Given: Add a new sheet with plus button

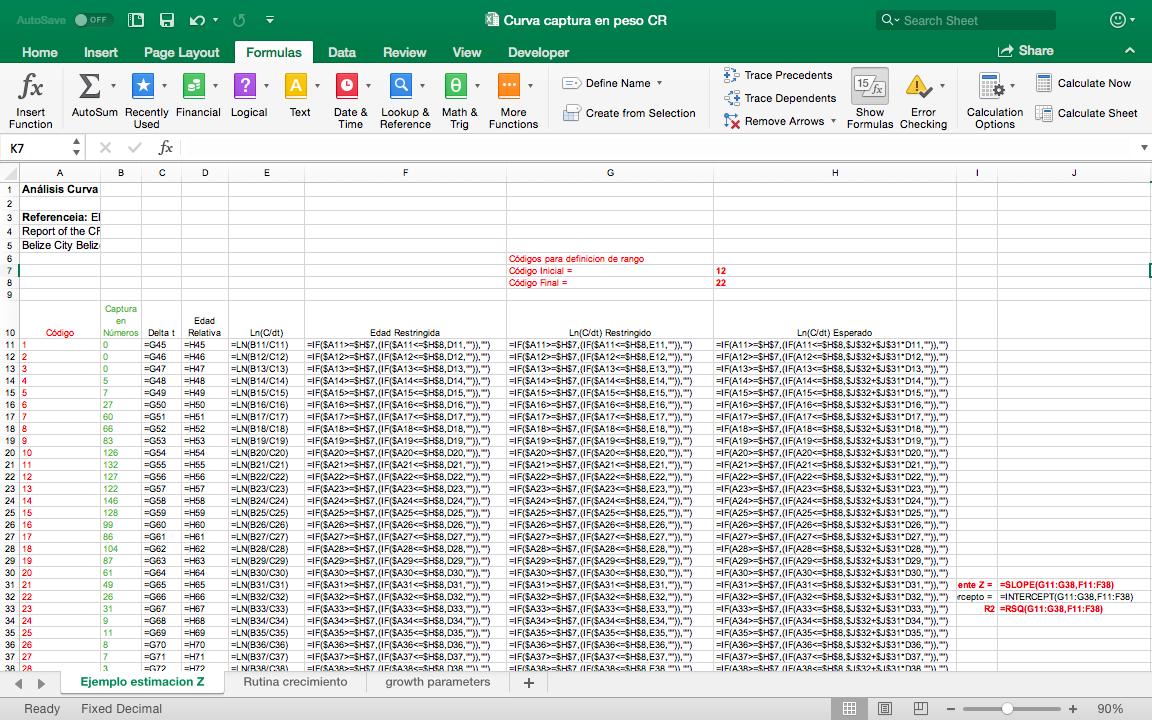Looking at the screenshot, I should pyautogui.click(x=528, y=683).
